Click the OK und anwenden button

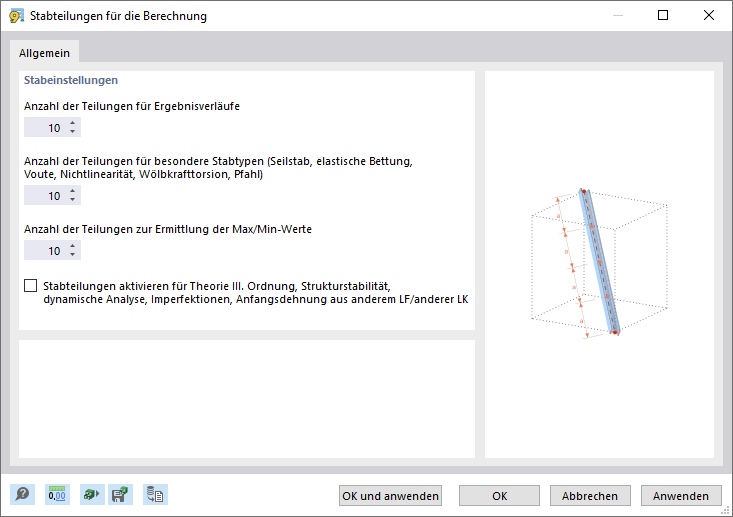point(390,495)
